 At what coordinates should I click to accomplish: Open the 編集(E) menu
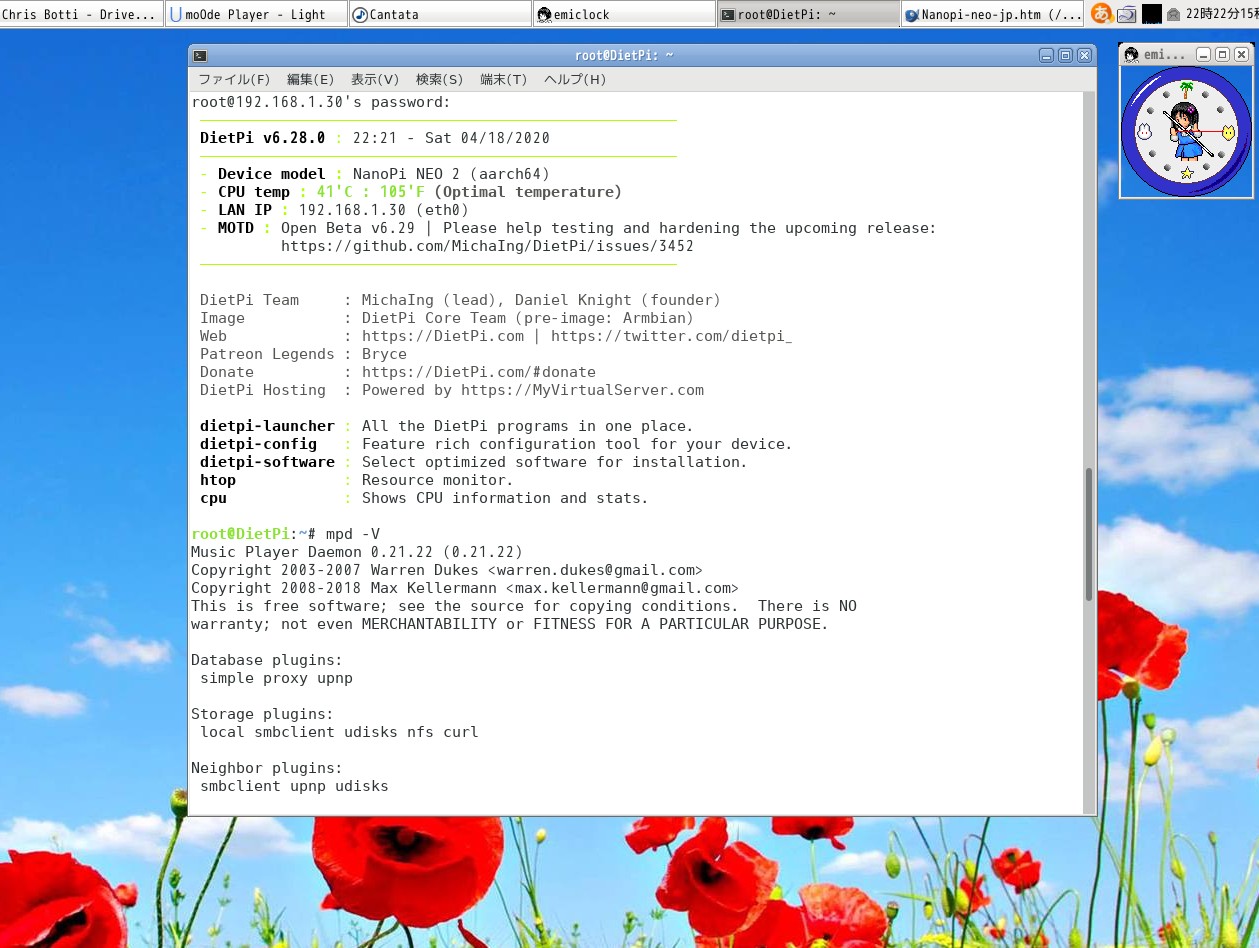310,79
